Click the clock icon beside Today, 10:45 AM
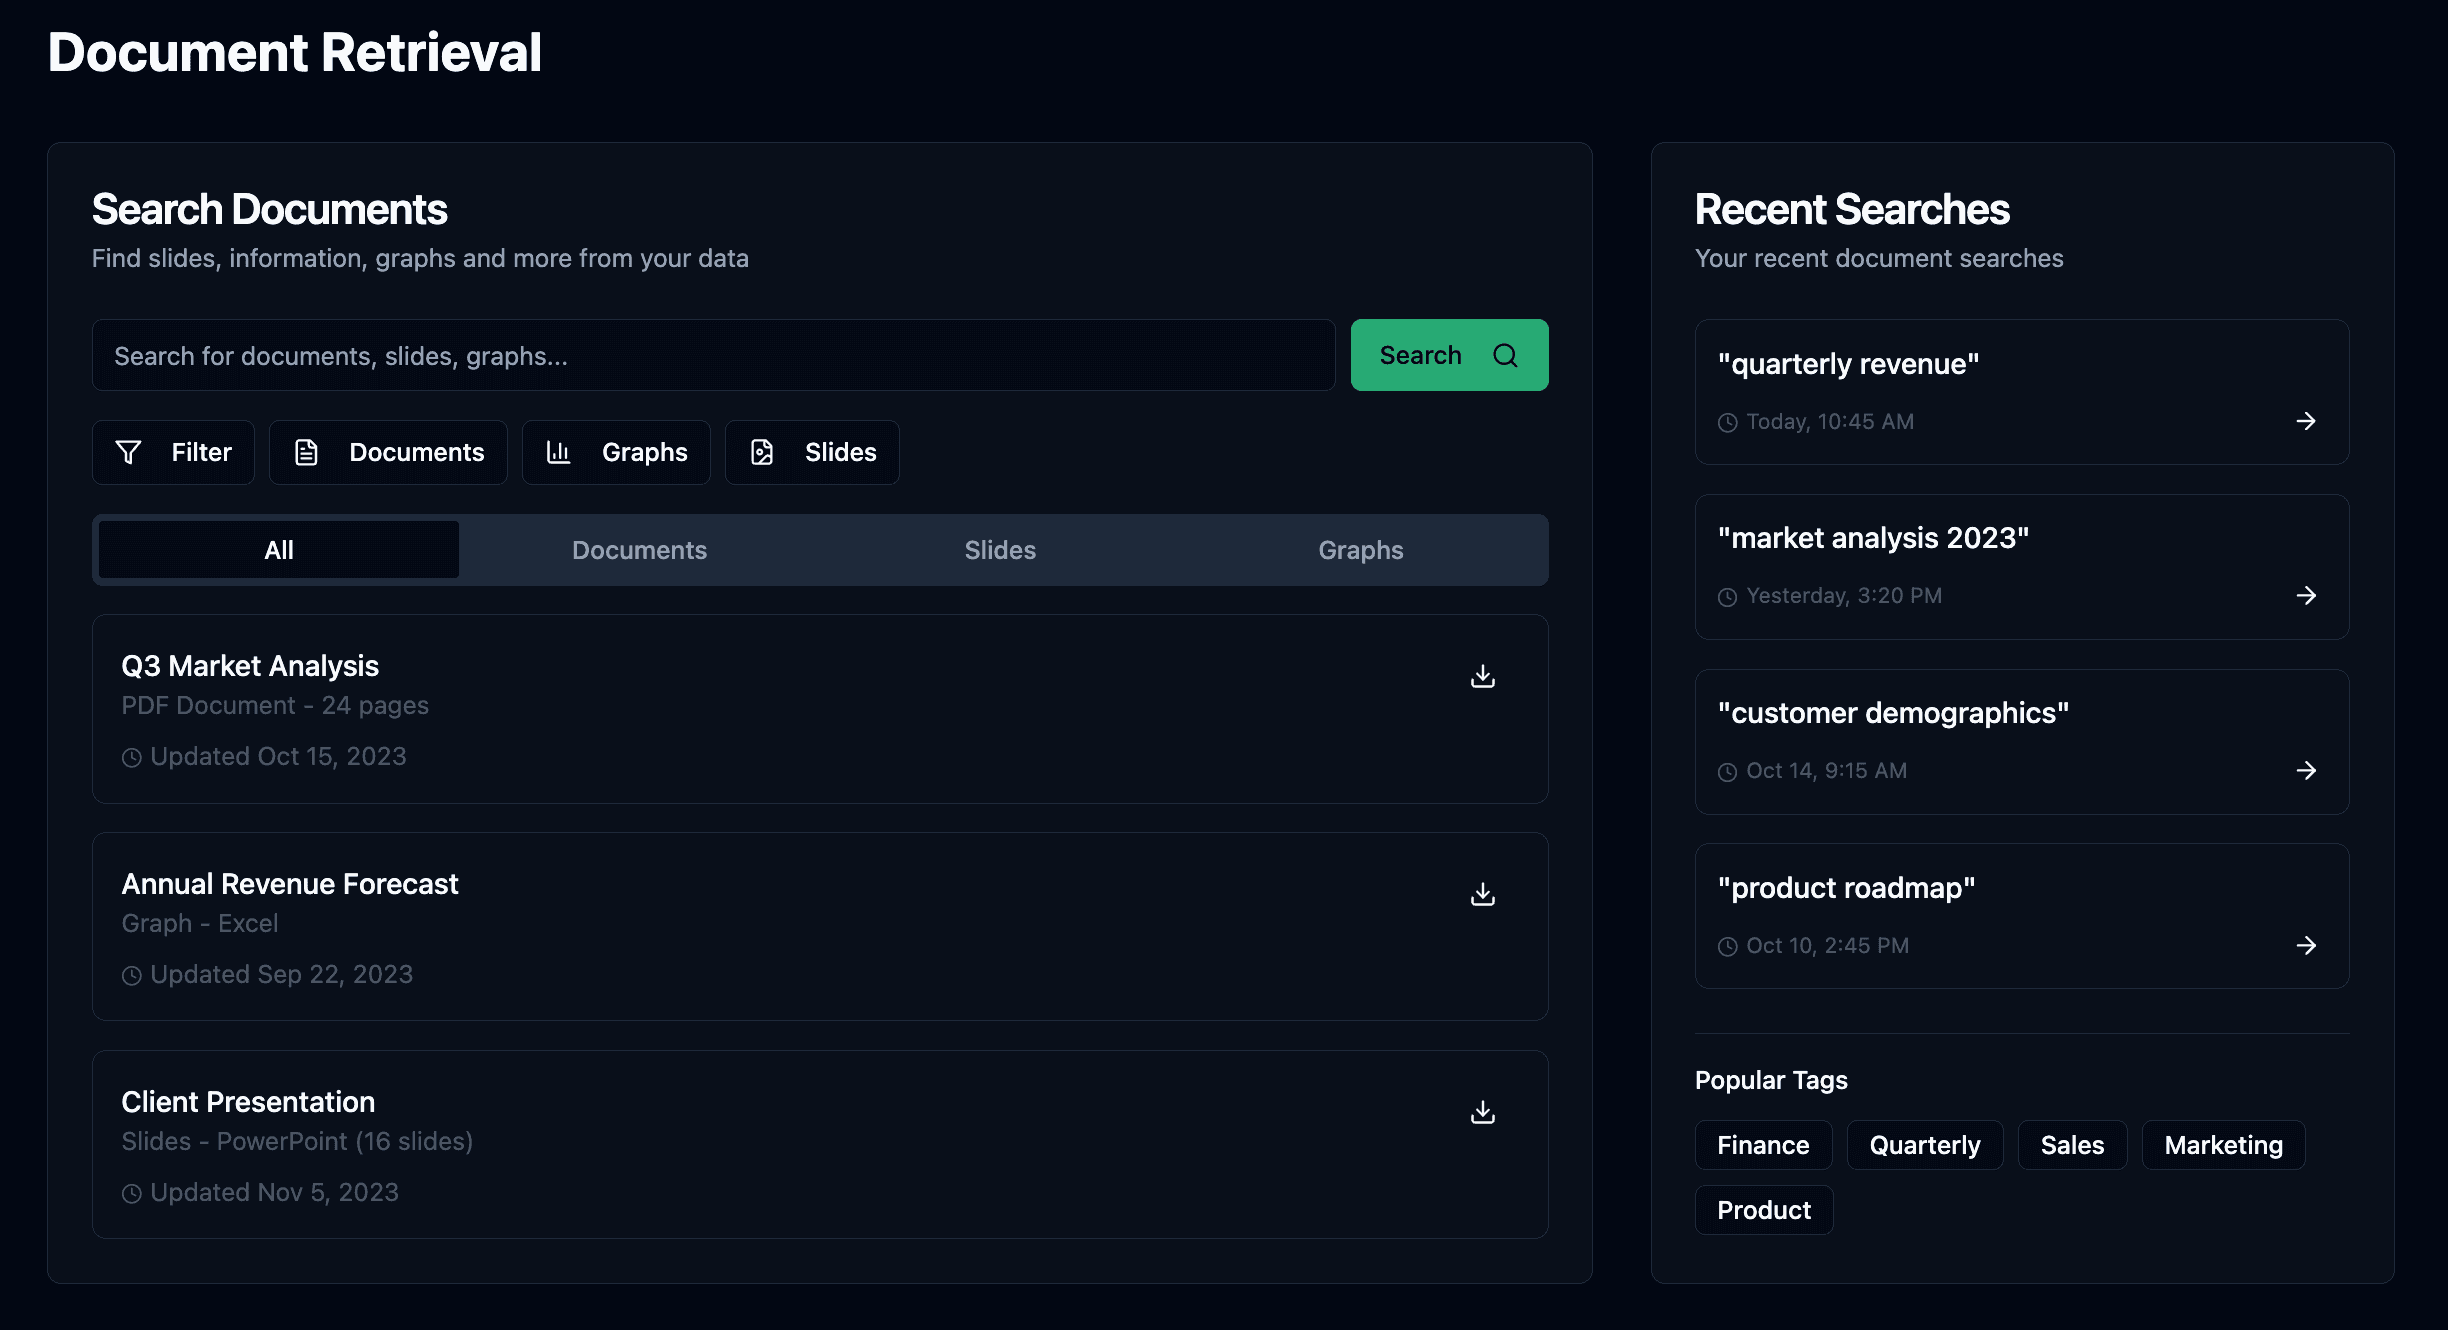 pyautogui.click(x=1727, y=422)
